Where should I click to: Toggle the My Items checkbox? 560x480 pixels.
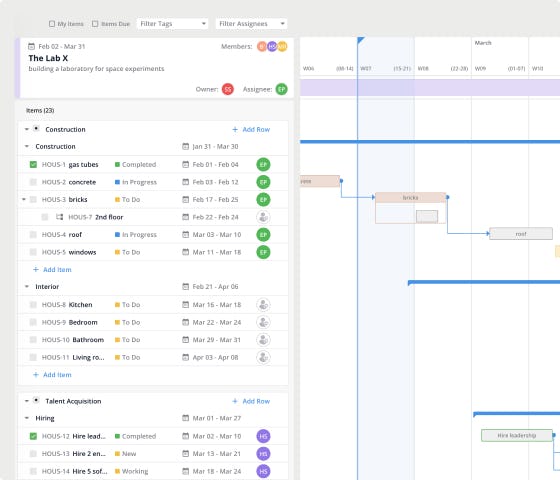[x=52, y=24]
